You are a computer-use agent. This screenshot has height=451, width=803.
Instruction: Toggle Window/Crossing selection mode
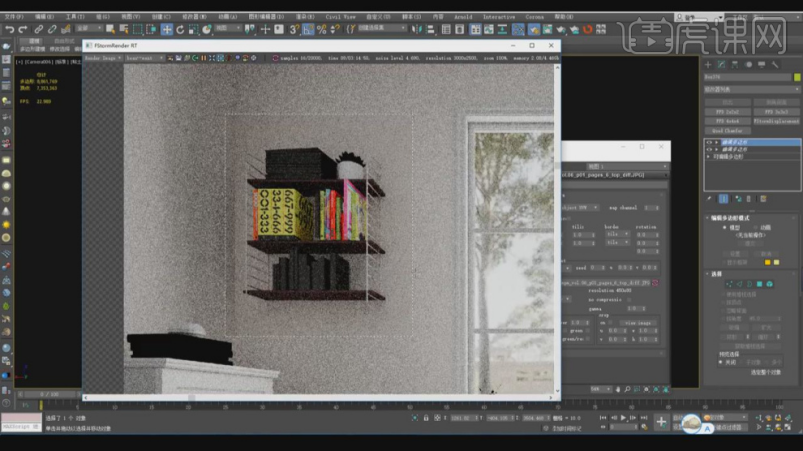tap(151, 29)
